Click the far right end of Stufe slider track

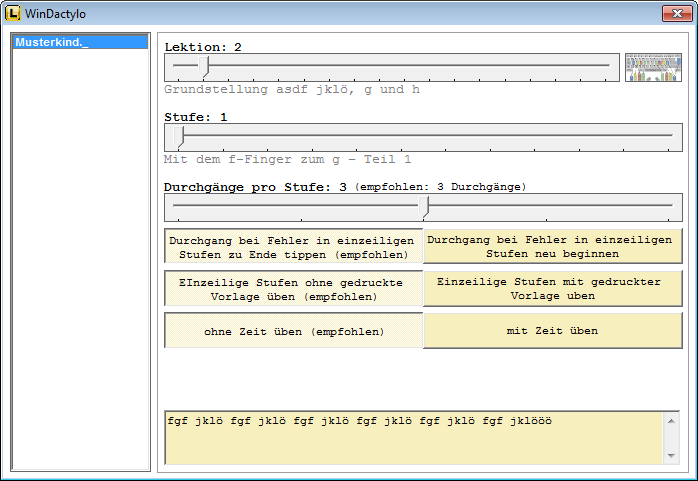[670, 136]
